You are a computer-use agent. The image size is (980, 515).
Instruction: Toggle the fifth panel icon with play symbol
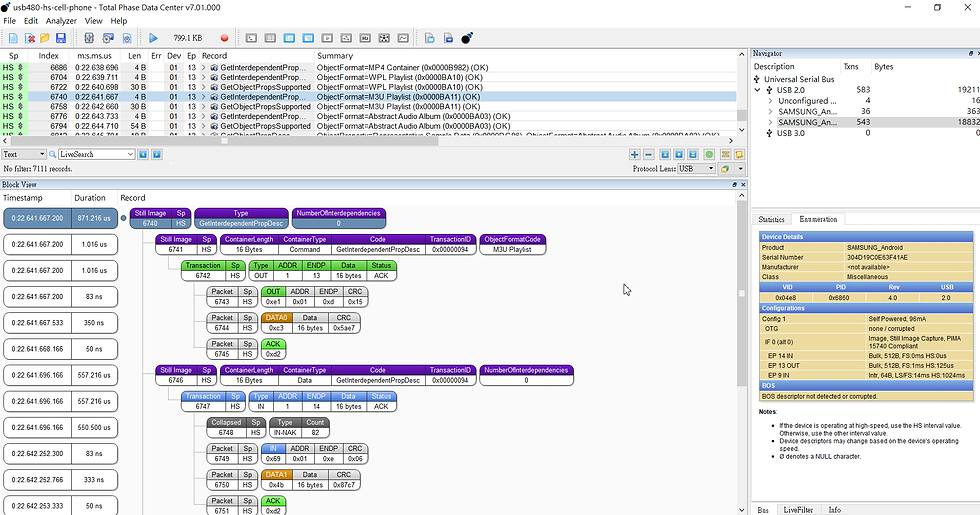[x=327, y=38]
